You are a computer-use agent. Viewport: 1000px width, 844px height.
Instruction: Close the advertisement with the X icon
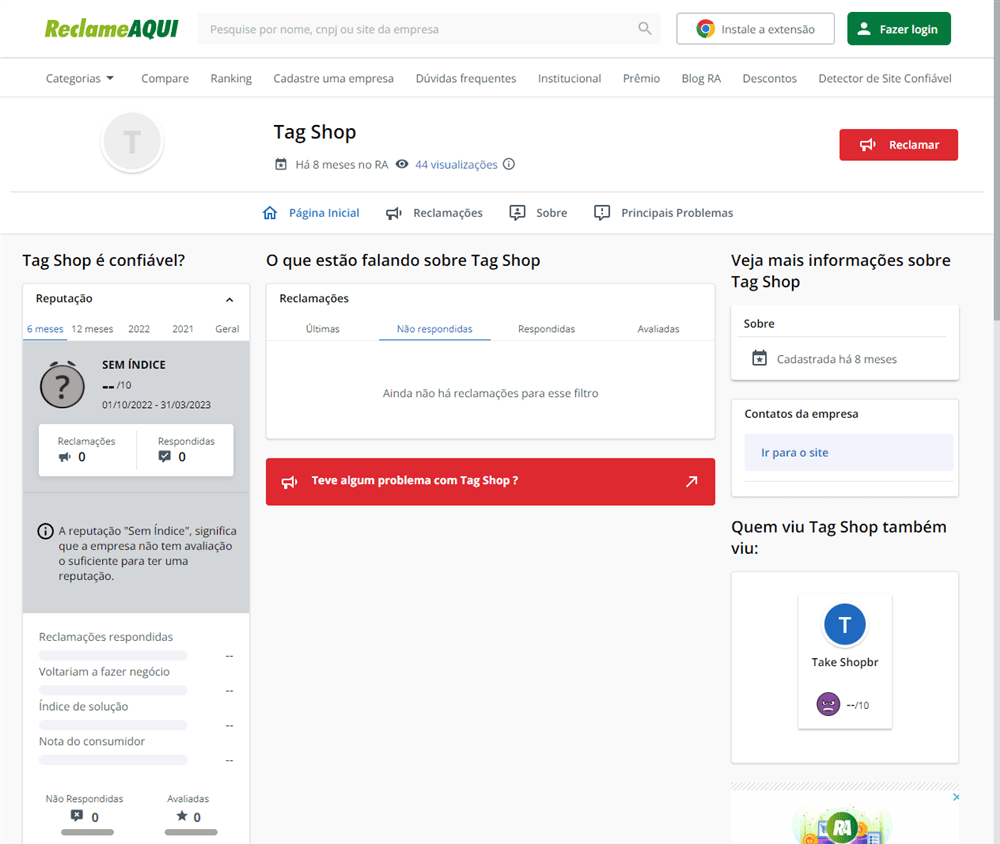(956, 797)
